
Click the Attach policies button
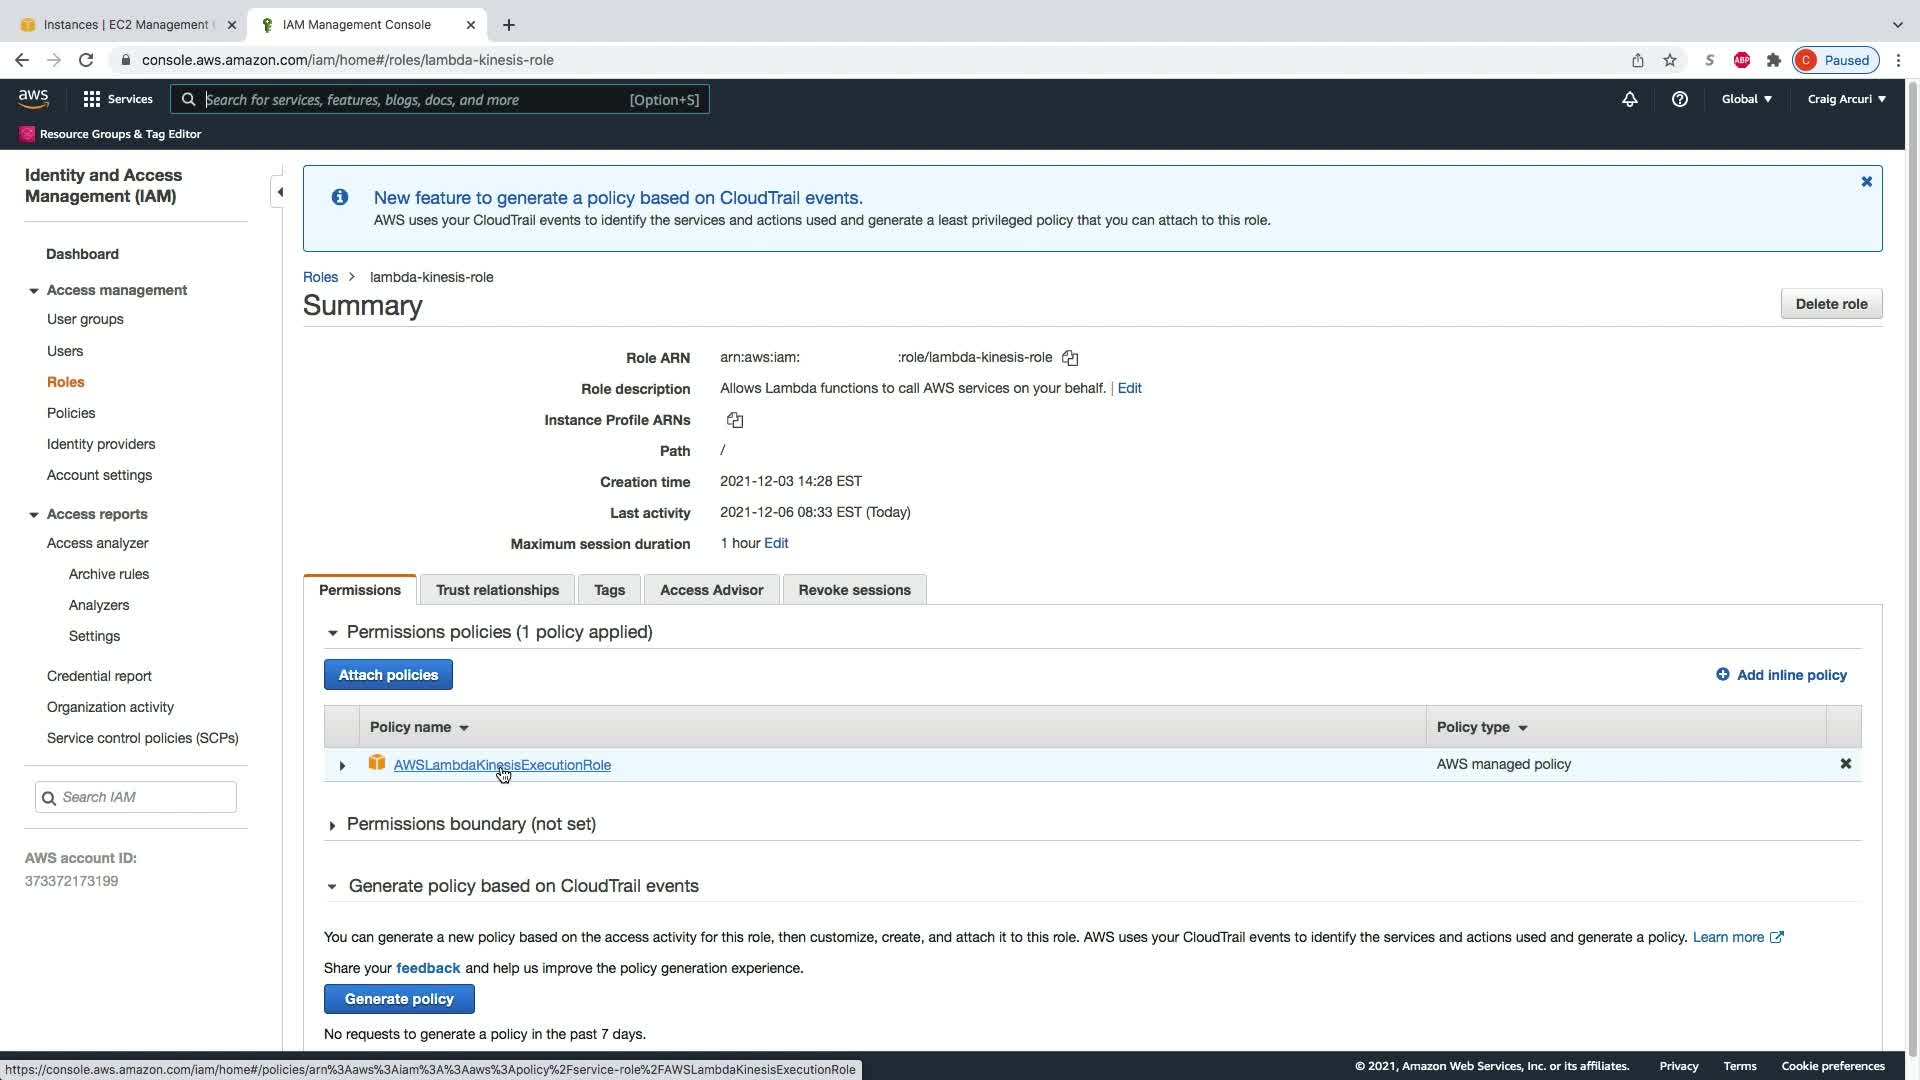click(x=388, y=675)
